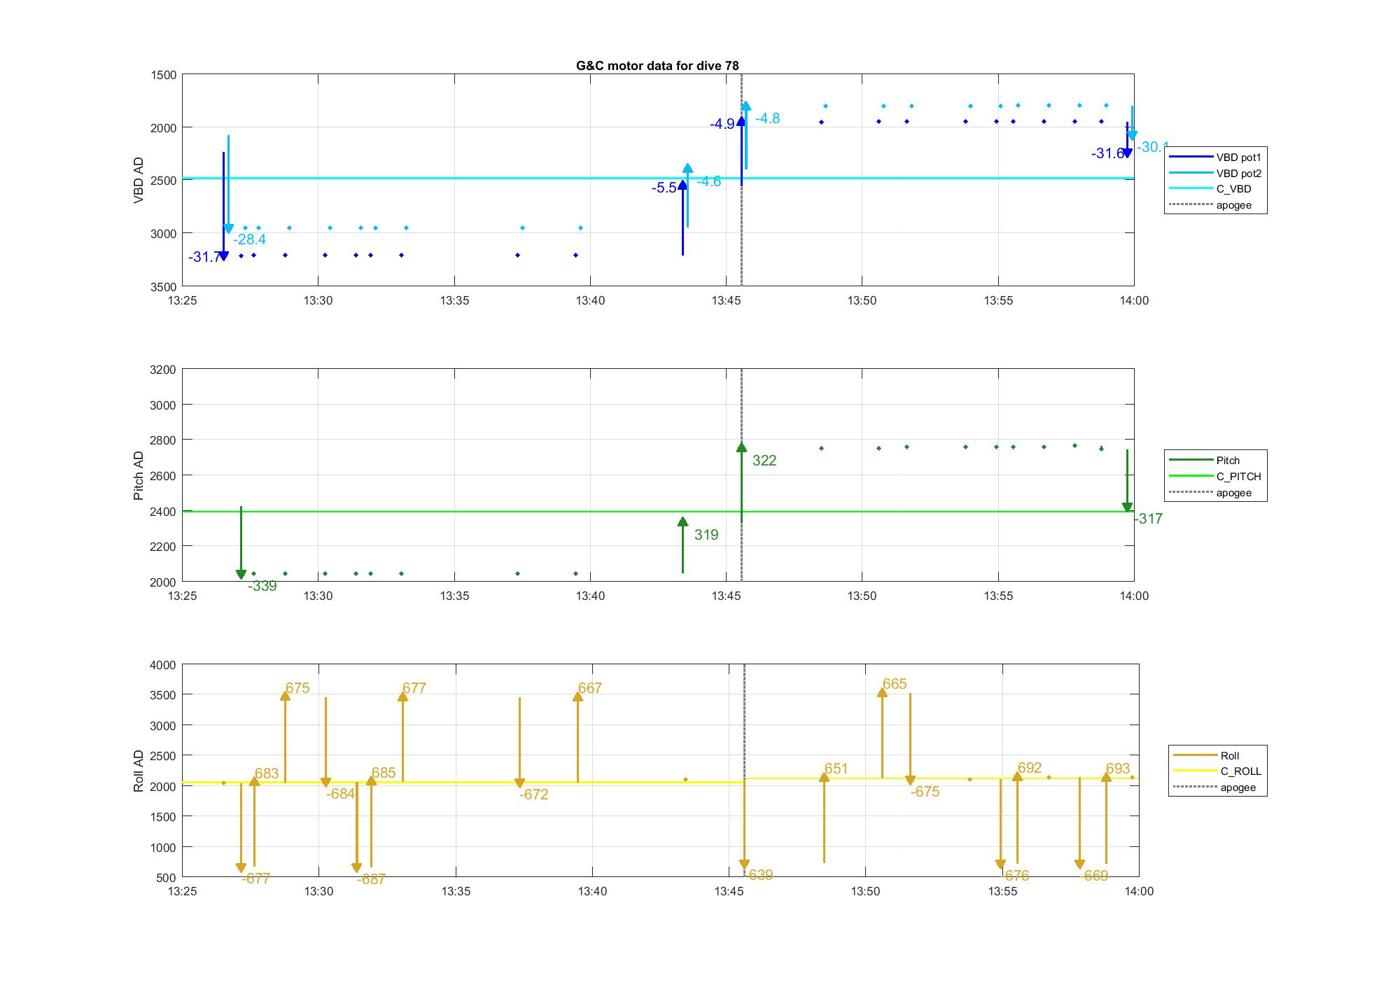Click the '322' pitch data label
This screenshot has width=1400, height=986.
[x=764, y=461]
